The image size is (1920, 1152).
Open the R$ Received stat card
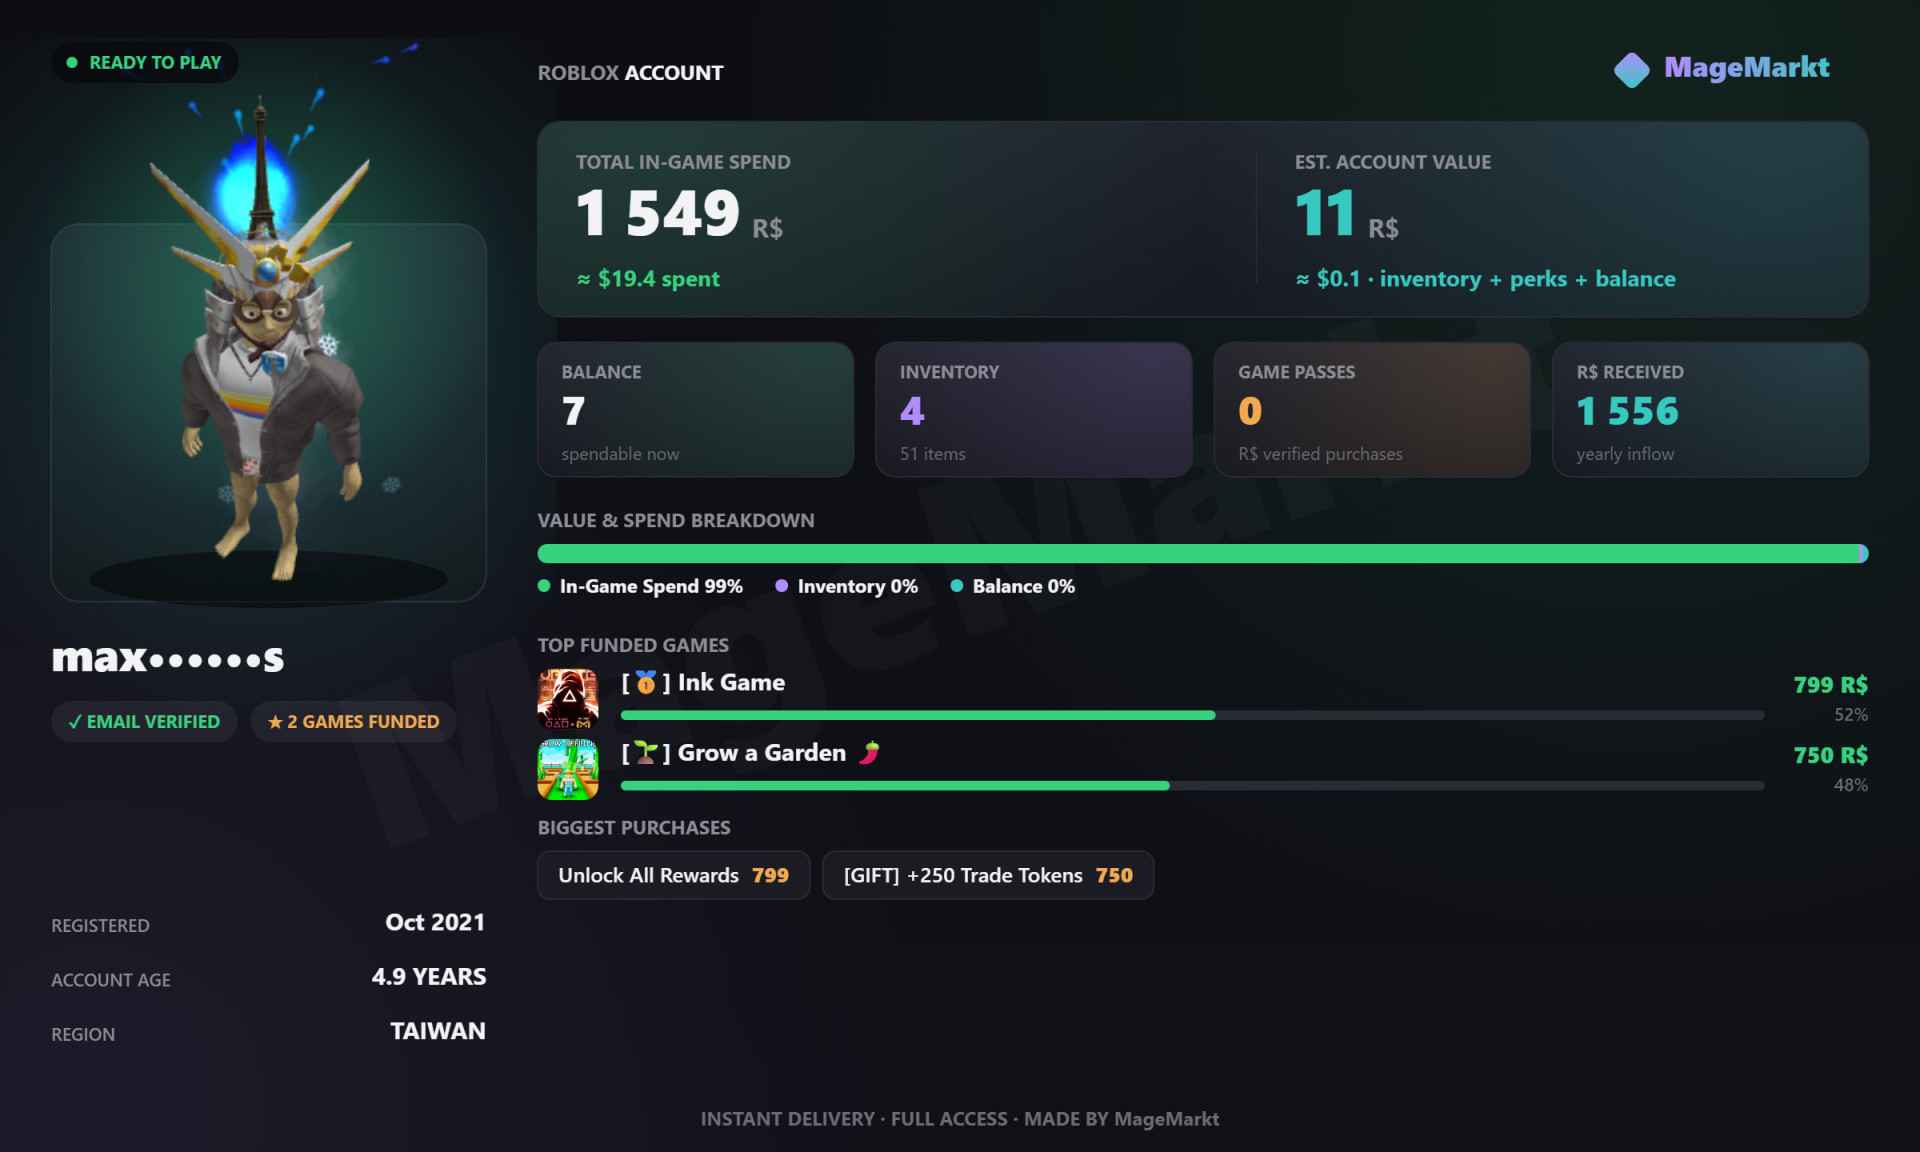point(1710,410)
